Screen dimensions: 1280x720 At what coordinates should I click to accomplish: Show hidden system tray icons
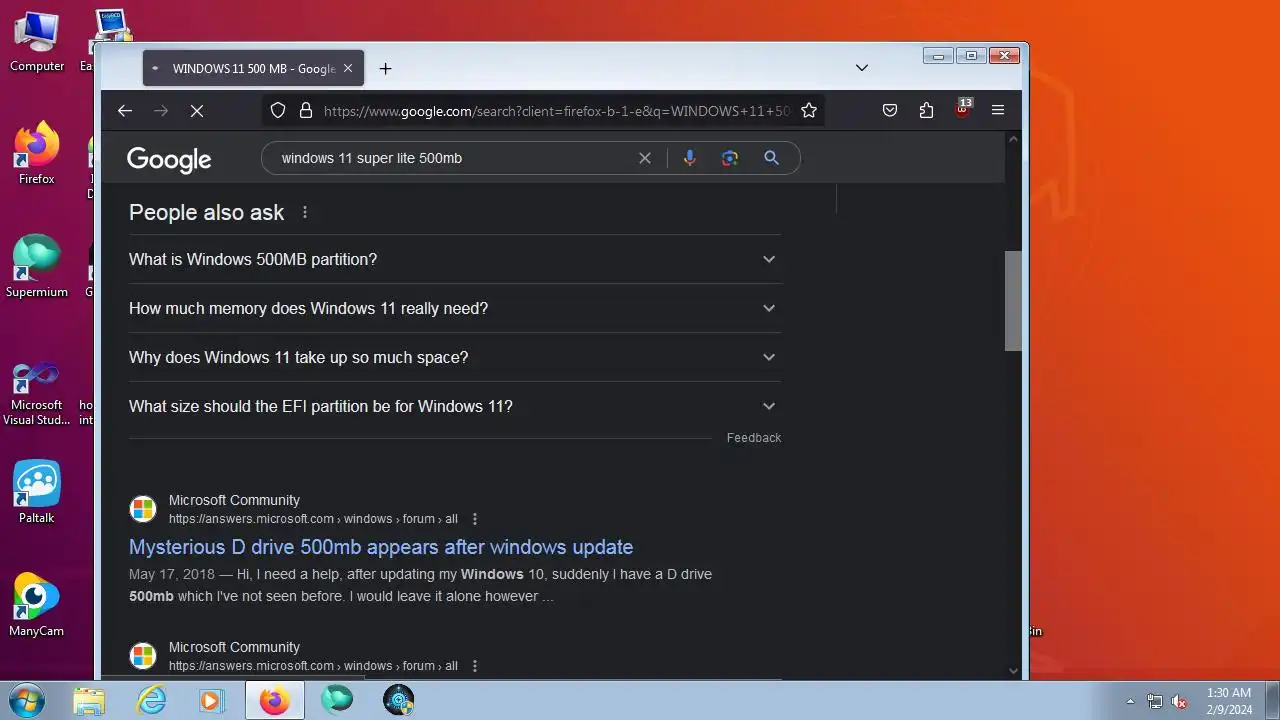pyautogui.click(x=1131, y=701)
